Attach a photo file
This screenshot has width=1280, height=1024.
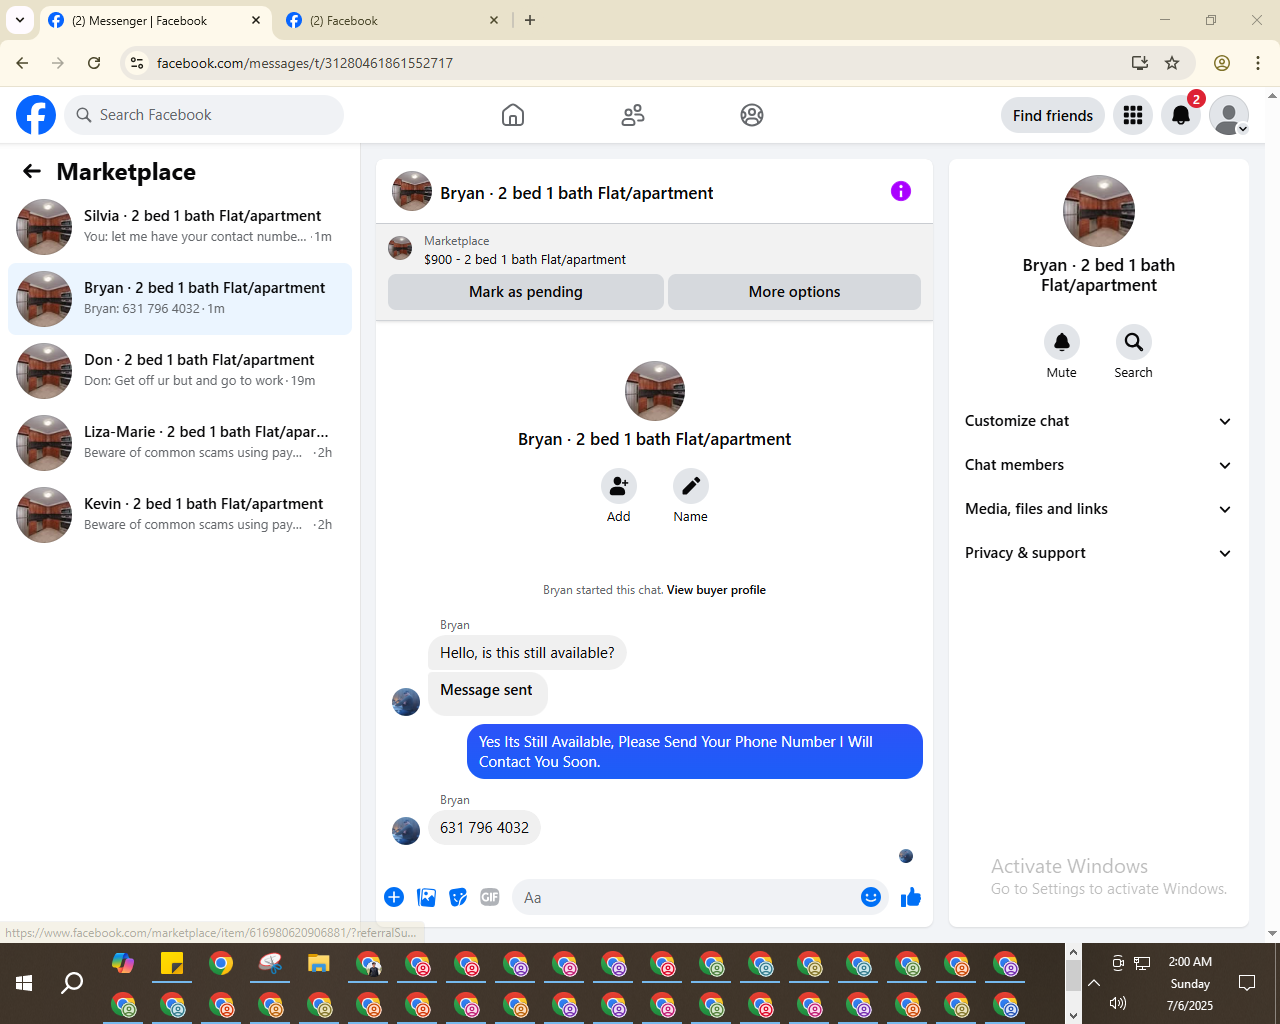(426, 897)
